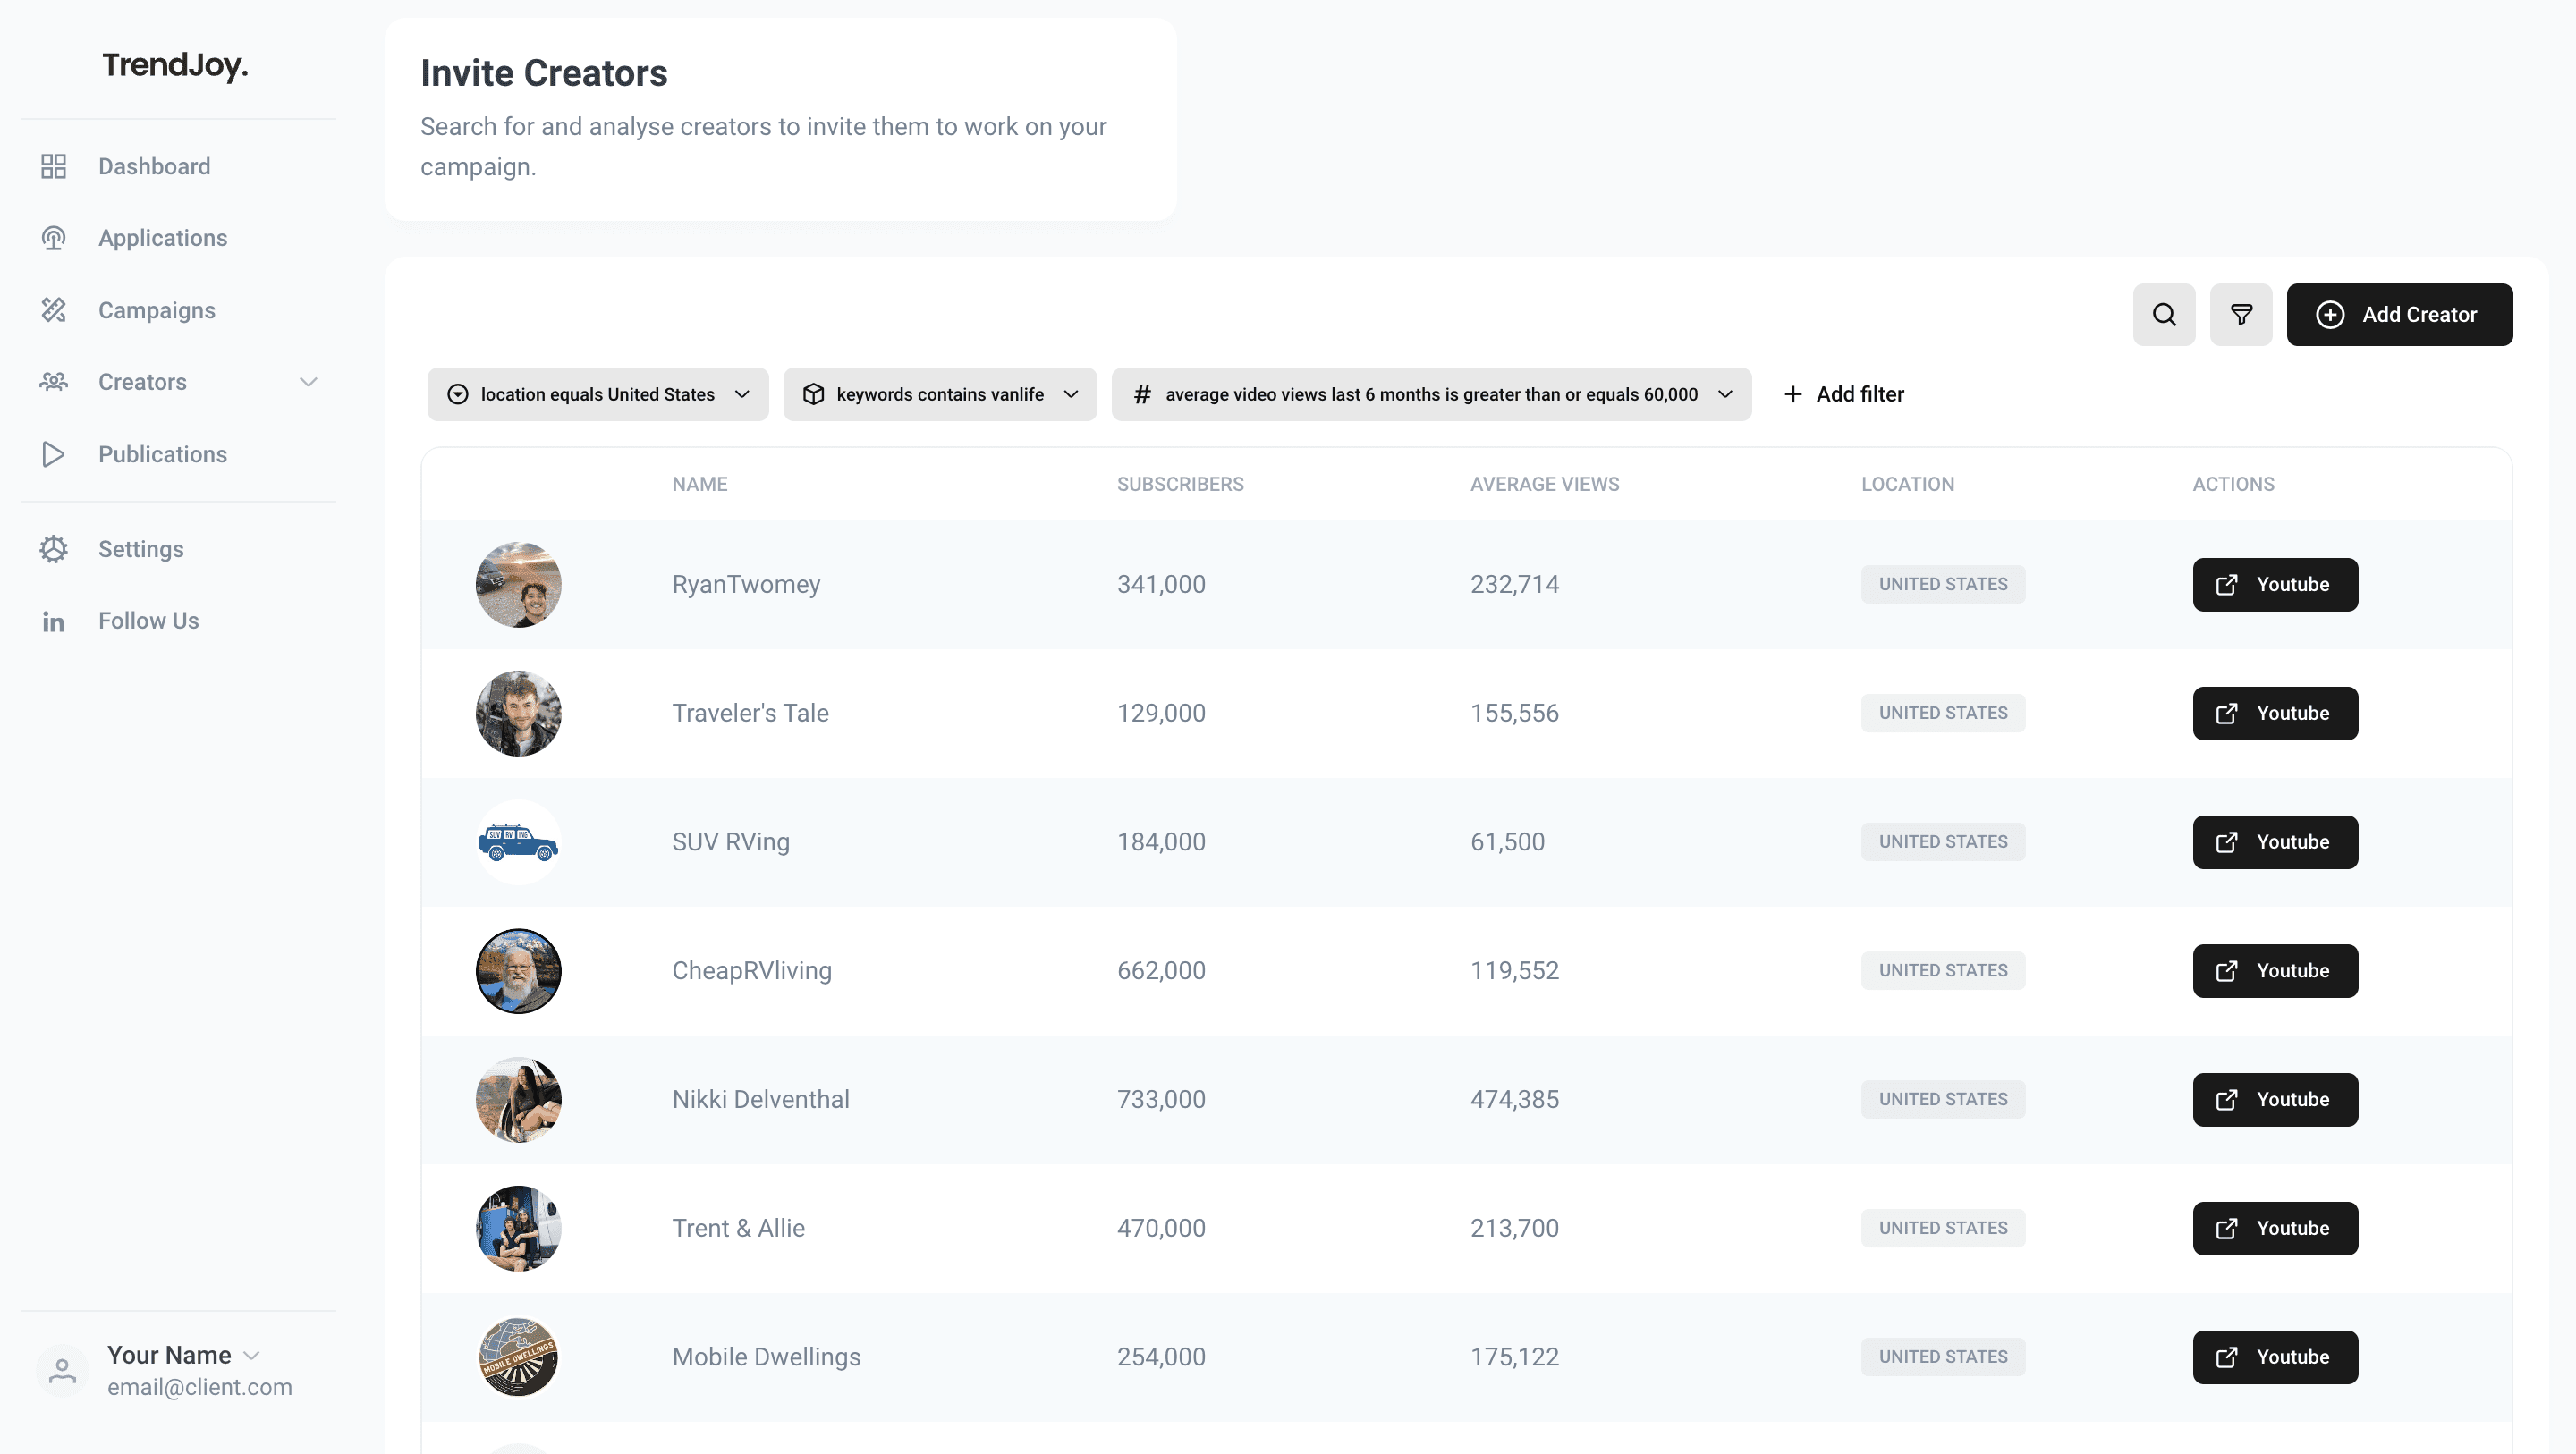Click the TrendJoy logo
The image size is (2576, 1454).
(x=175, y=65)
